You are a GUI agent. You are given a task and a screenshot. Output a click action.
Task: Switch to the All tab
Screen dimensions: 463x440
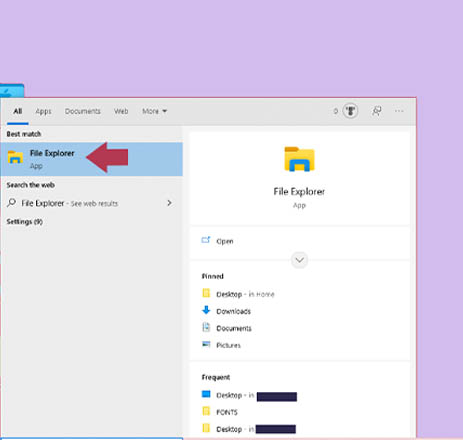18,111
